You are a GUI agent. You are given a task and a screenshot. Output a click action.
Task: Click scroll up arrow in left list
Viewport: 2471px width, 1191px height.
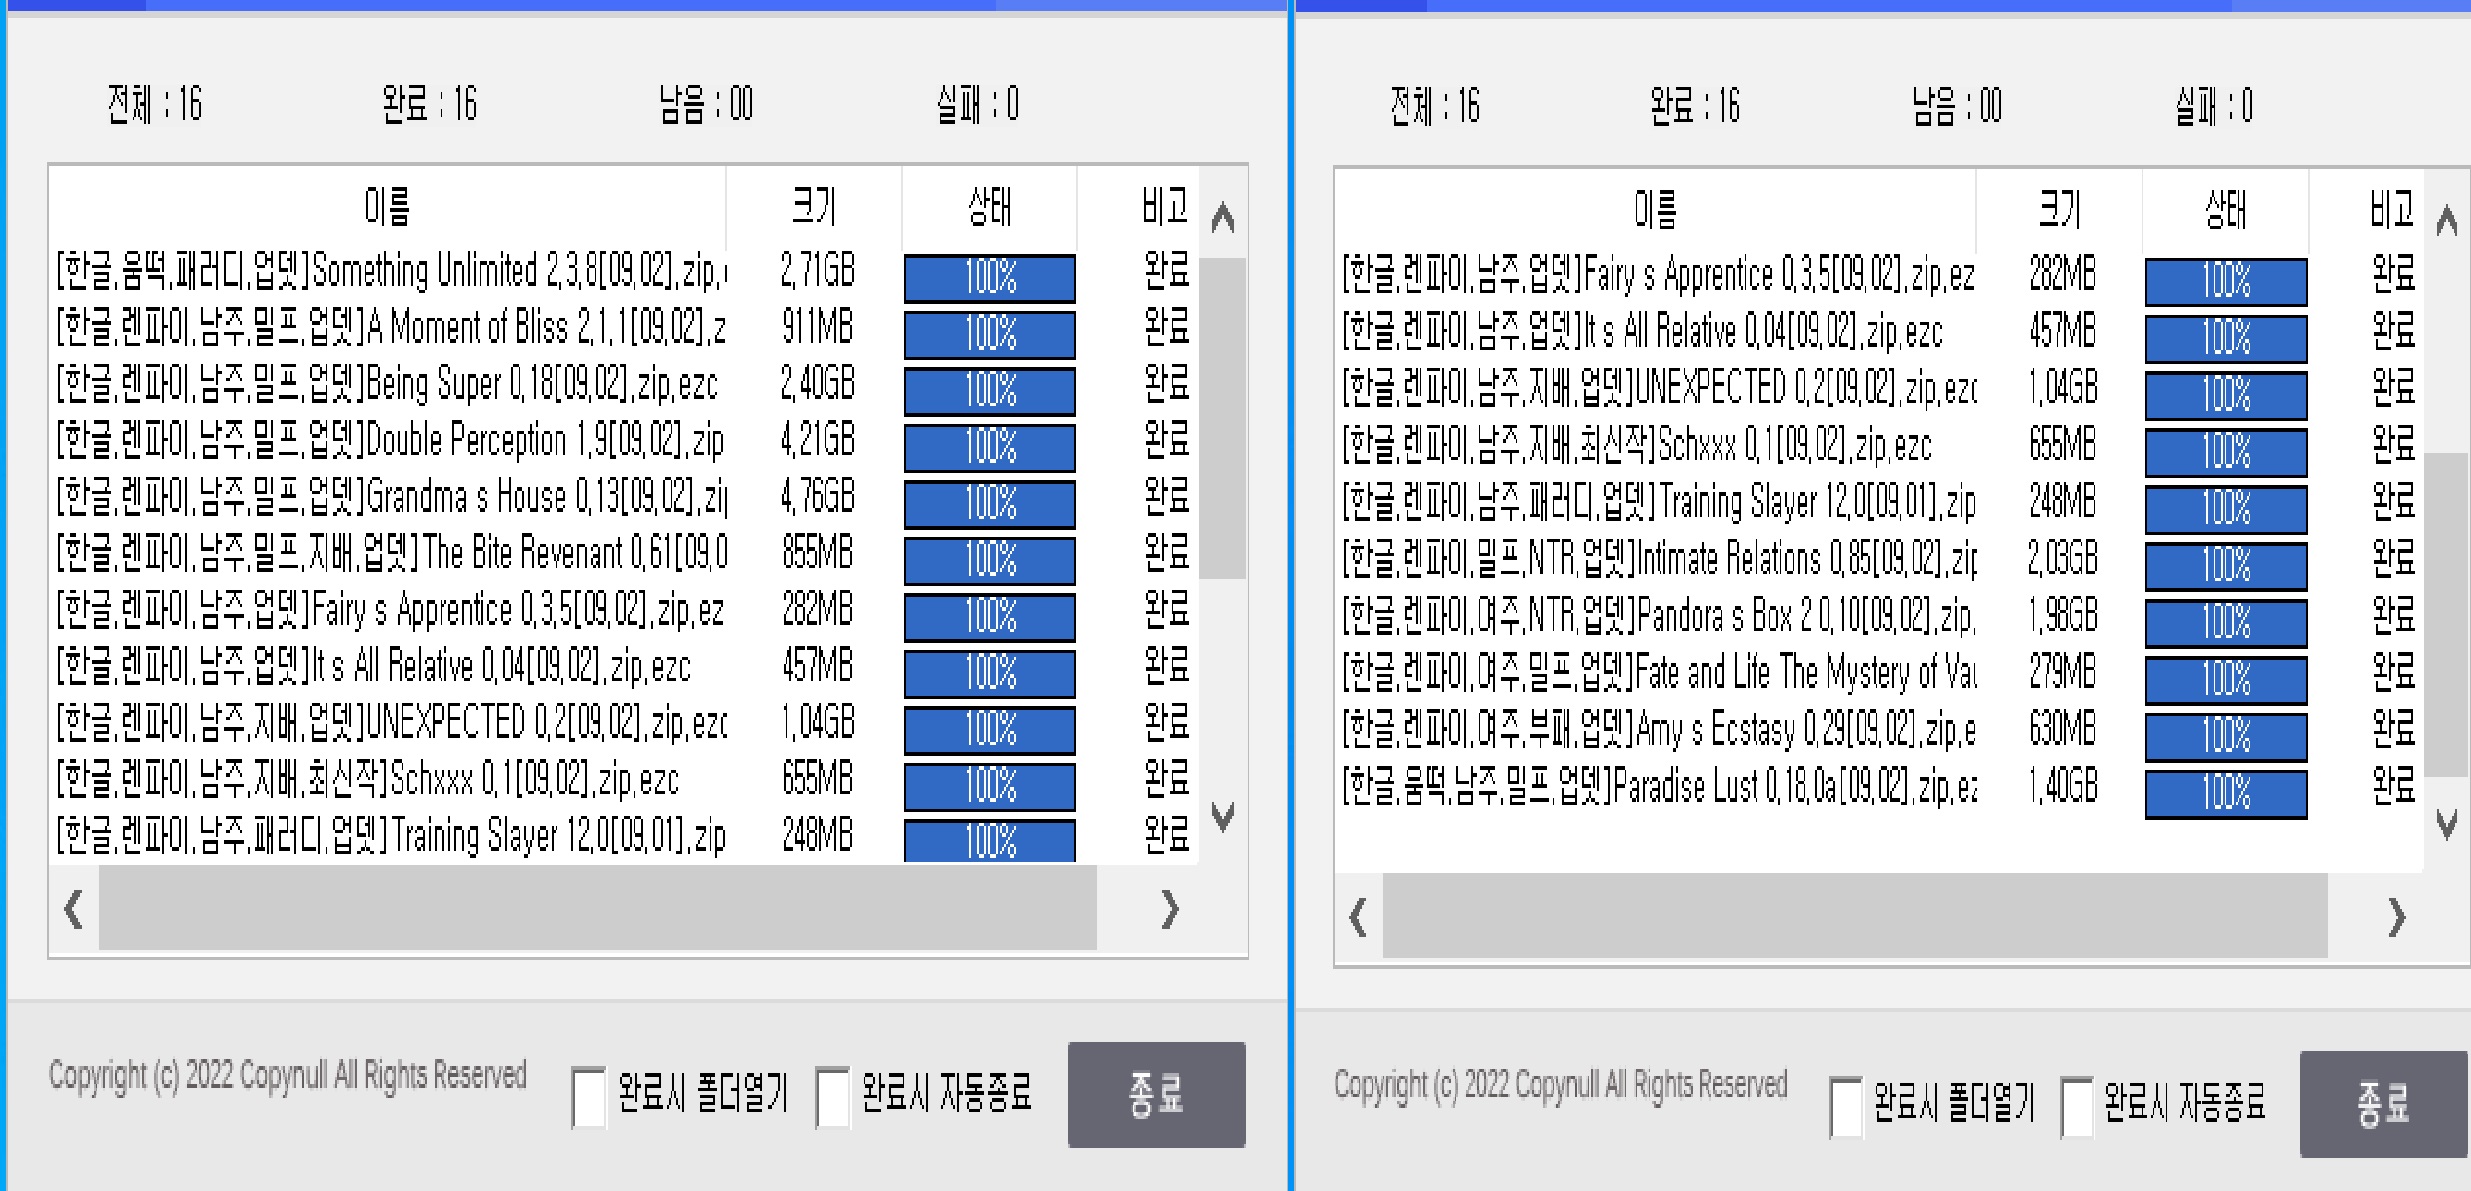(x=1222, y=218)
